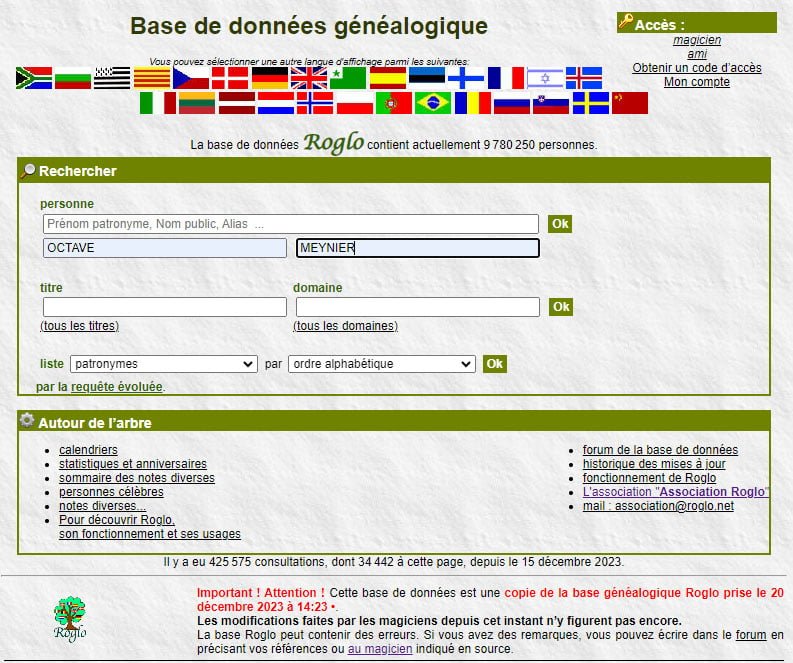793x663 pixels.
Task: Pick the Catalan striped flag
Action: click(152, 78)
